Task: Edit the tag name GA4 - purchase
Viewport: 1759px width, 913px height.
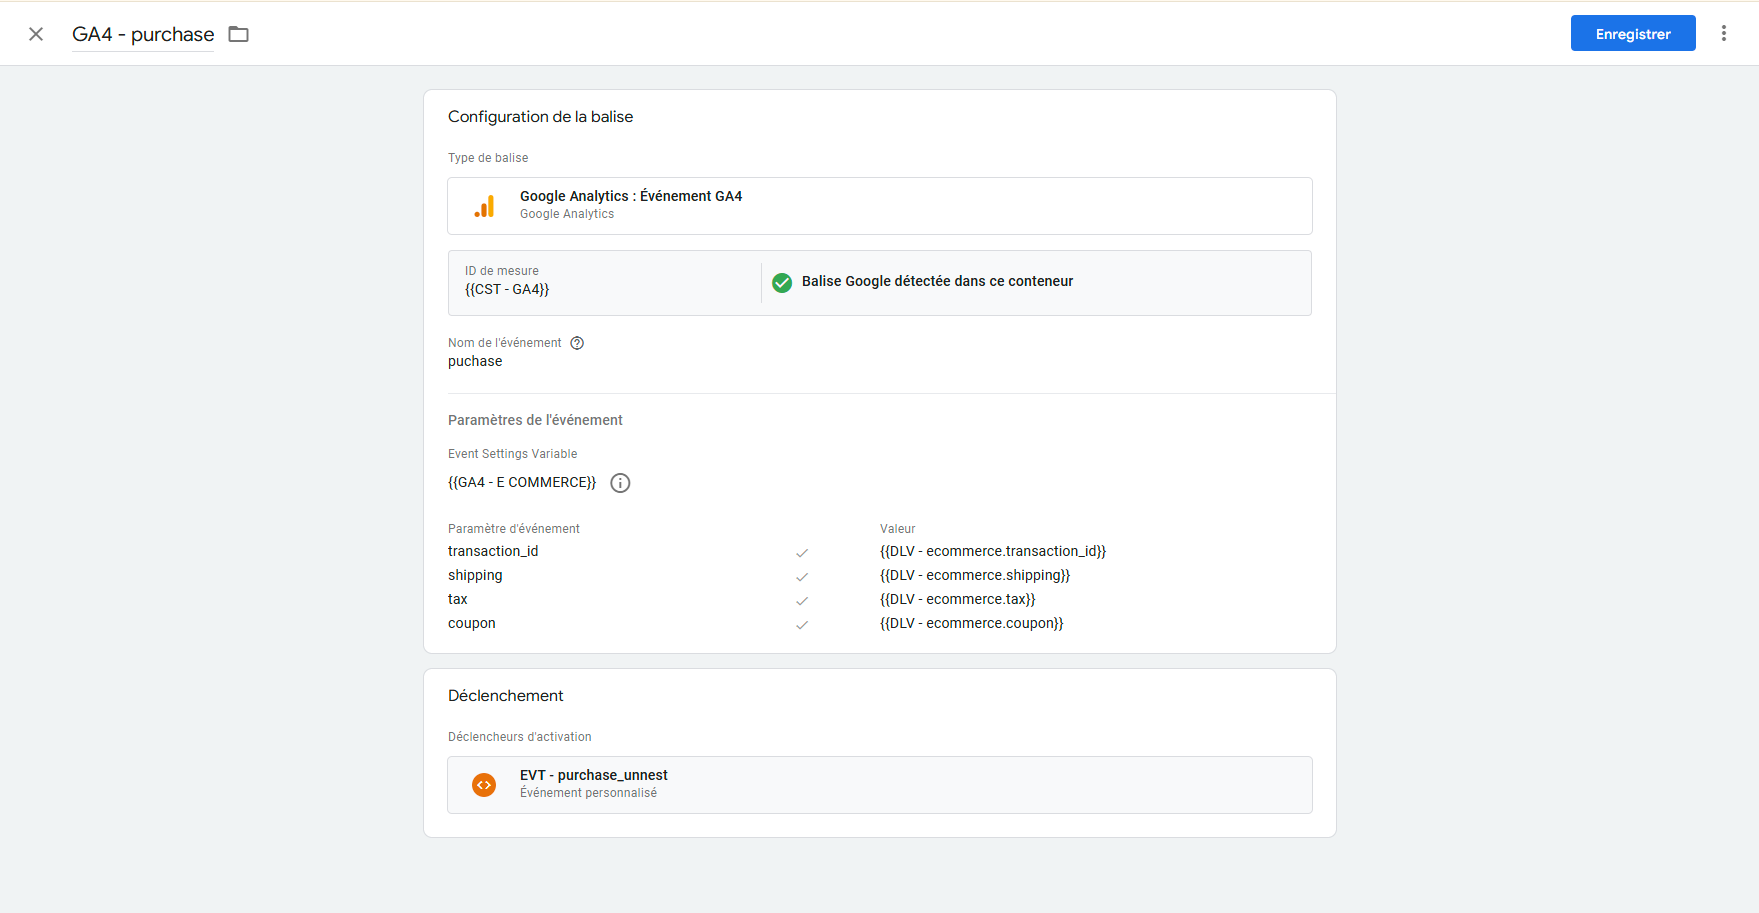Action: [143, 34]
